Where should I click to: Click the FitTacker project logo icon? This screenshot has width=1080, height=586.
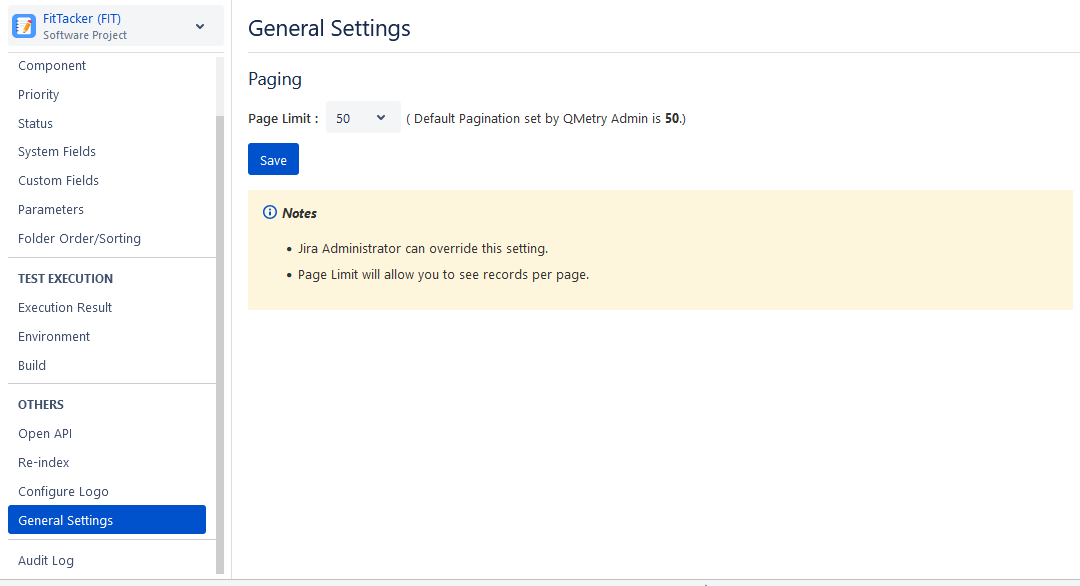(x=24, y=26)
